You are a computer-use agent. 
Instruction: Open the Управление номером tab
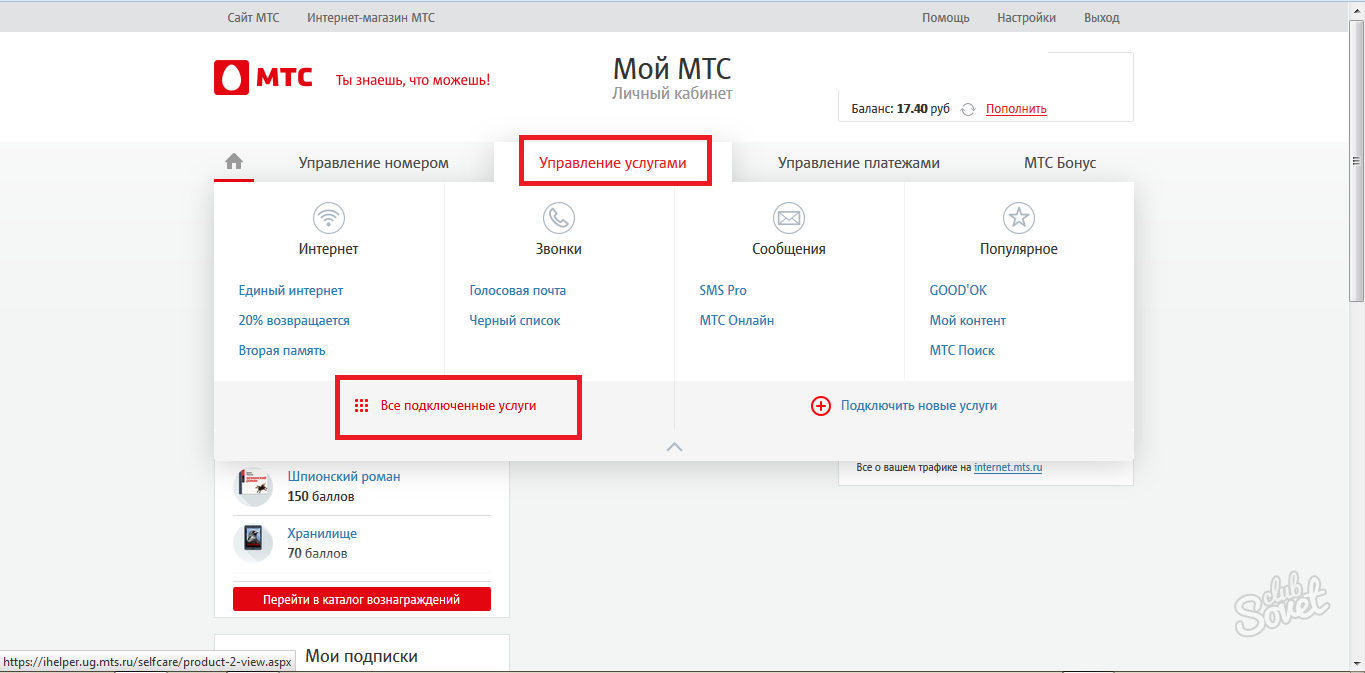click(373, 163)
